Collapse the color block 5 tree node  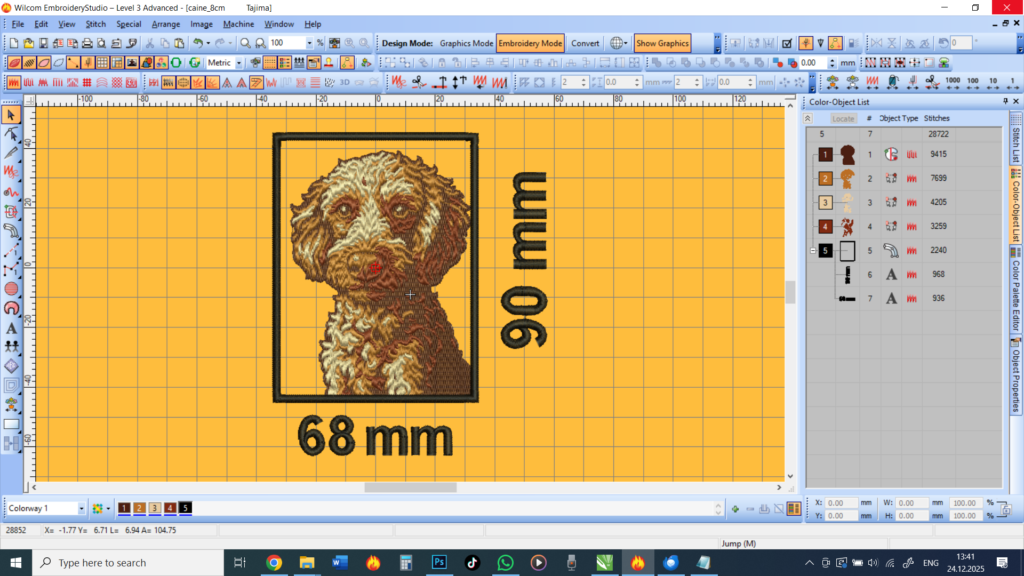[813, 250]
